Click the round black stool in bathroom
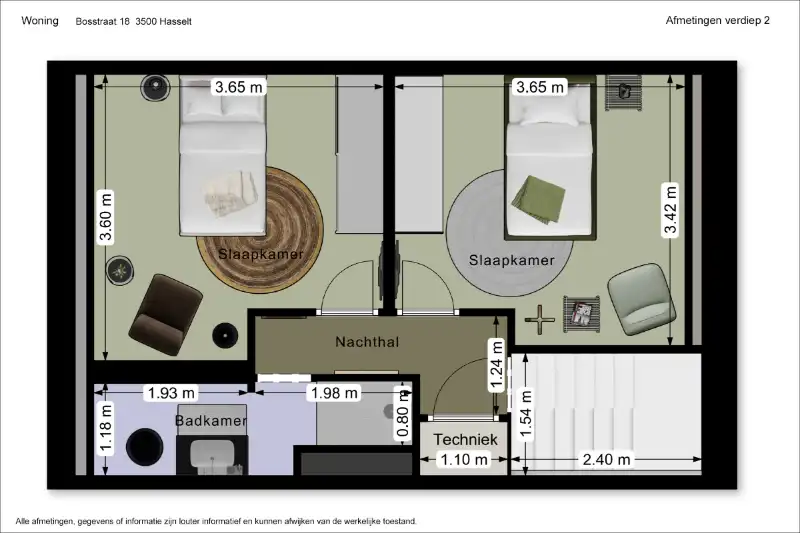This screenshot has height=533, width=800. (x=145, y=447)
